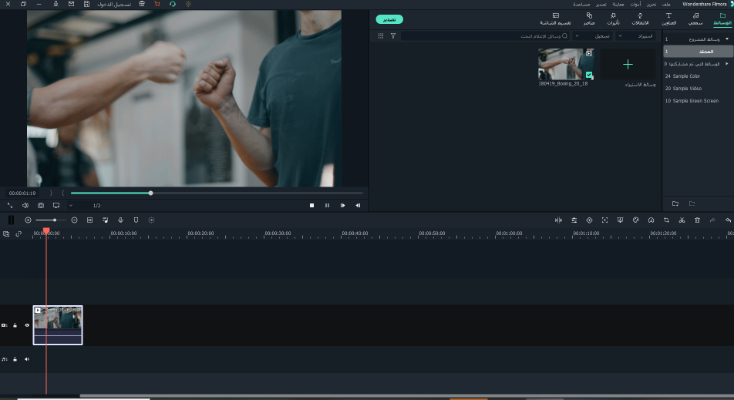The image size is (734, 400).
Task: Click the filter icon in media library
Action: [x=393, y=36]
